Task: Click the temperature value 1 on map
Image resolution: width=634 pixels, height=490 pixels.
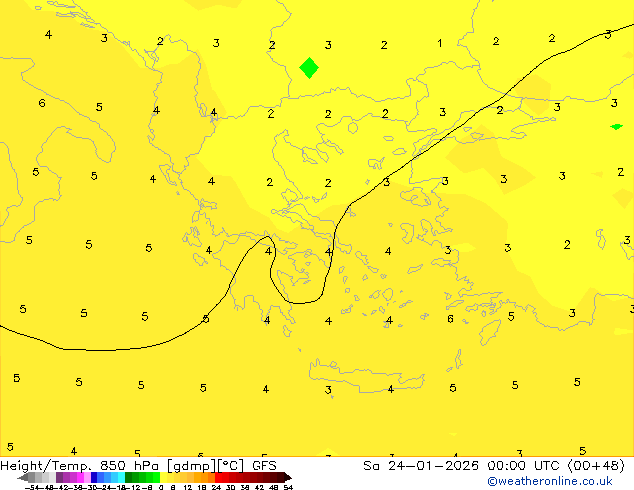Action: pyautogui.click(x=440, y=43)
